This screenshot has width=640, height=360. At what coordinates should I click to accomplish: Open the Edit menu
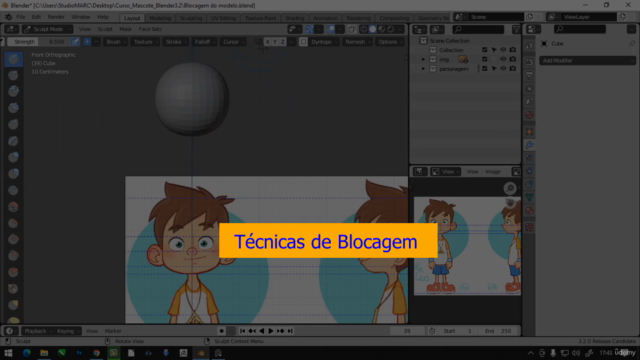coord(36,17)
